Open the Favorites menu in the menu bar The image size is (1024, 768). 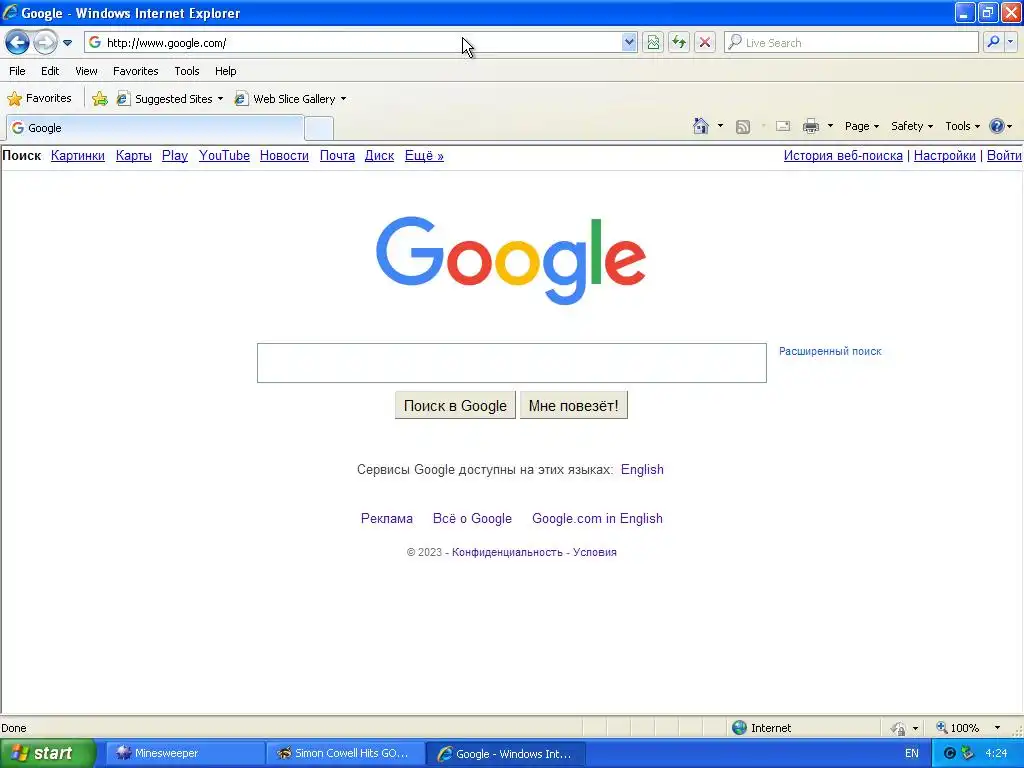[135, 71]
